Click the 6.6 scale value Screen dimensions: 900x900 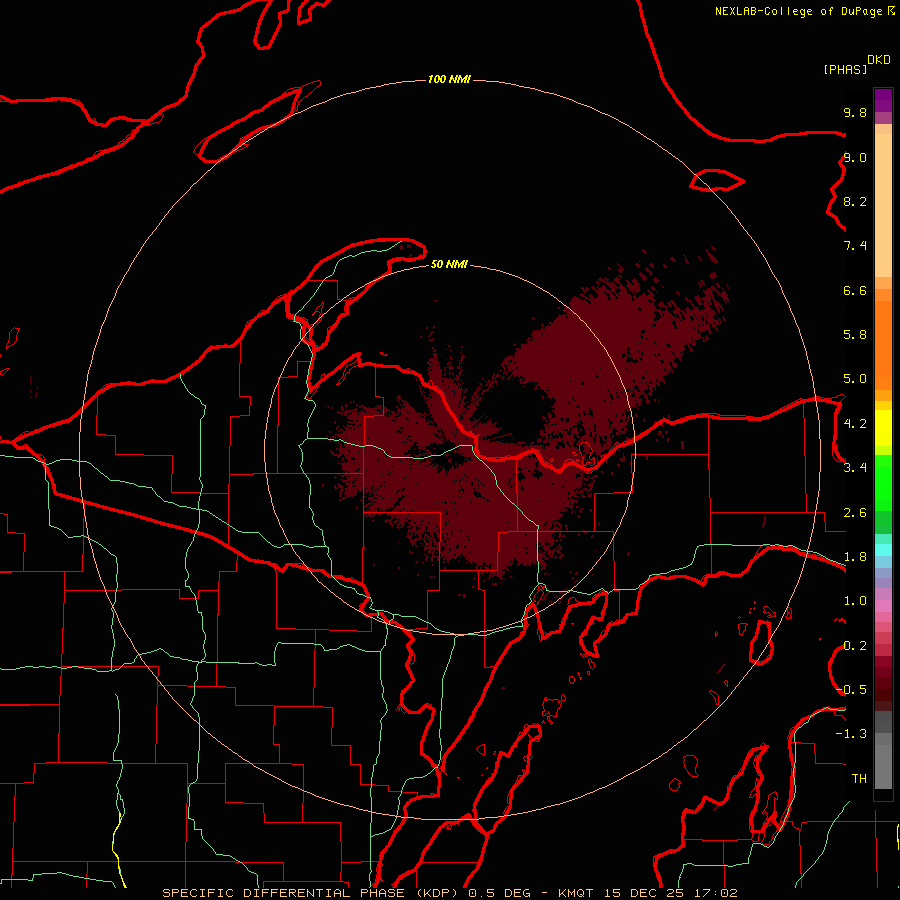click(x=855, y=290)
